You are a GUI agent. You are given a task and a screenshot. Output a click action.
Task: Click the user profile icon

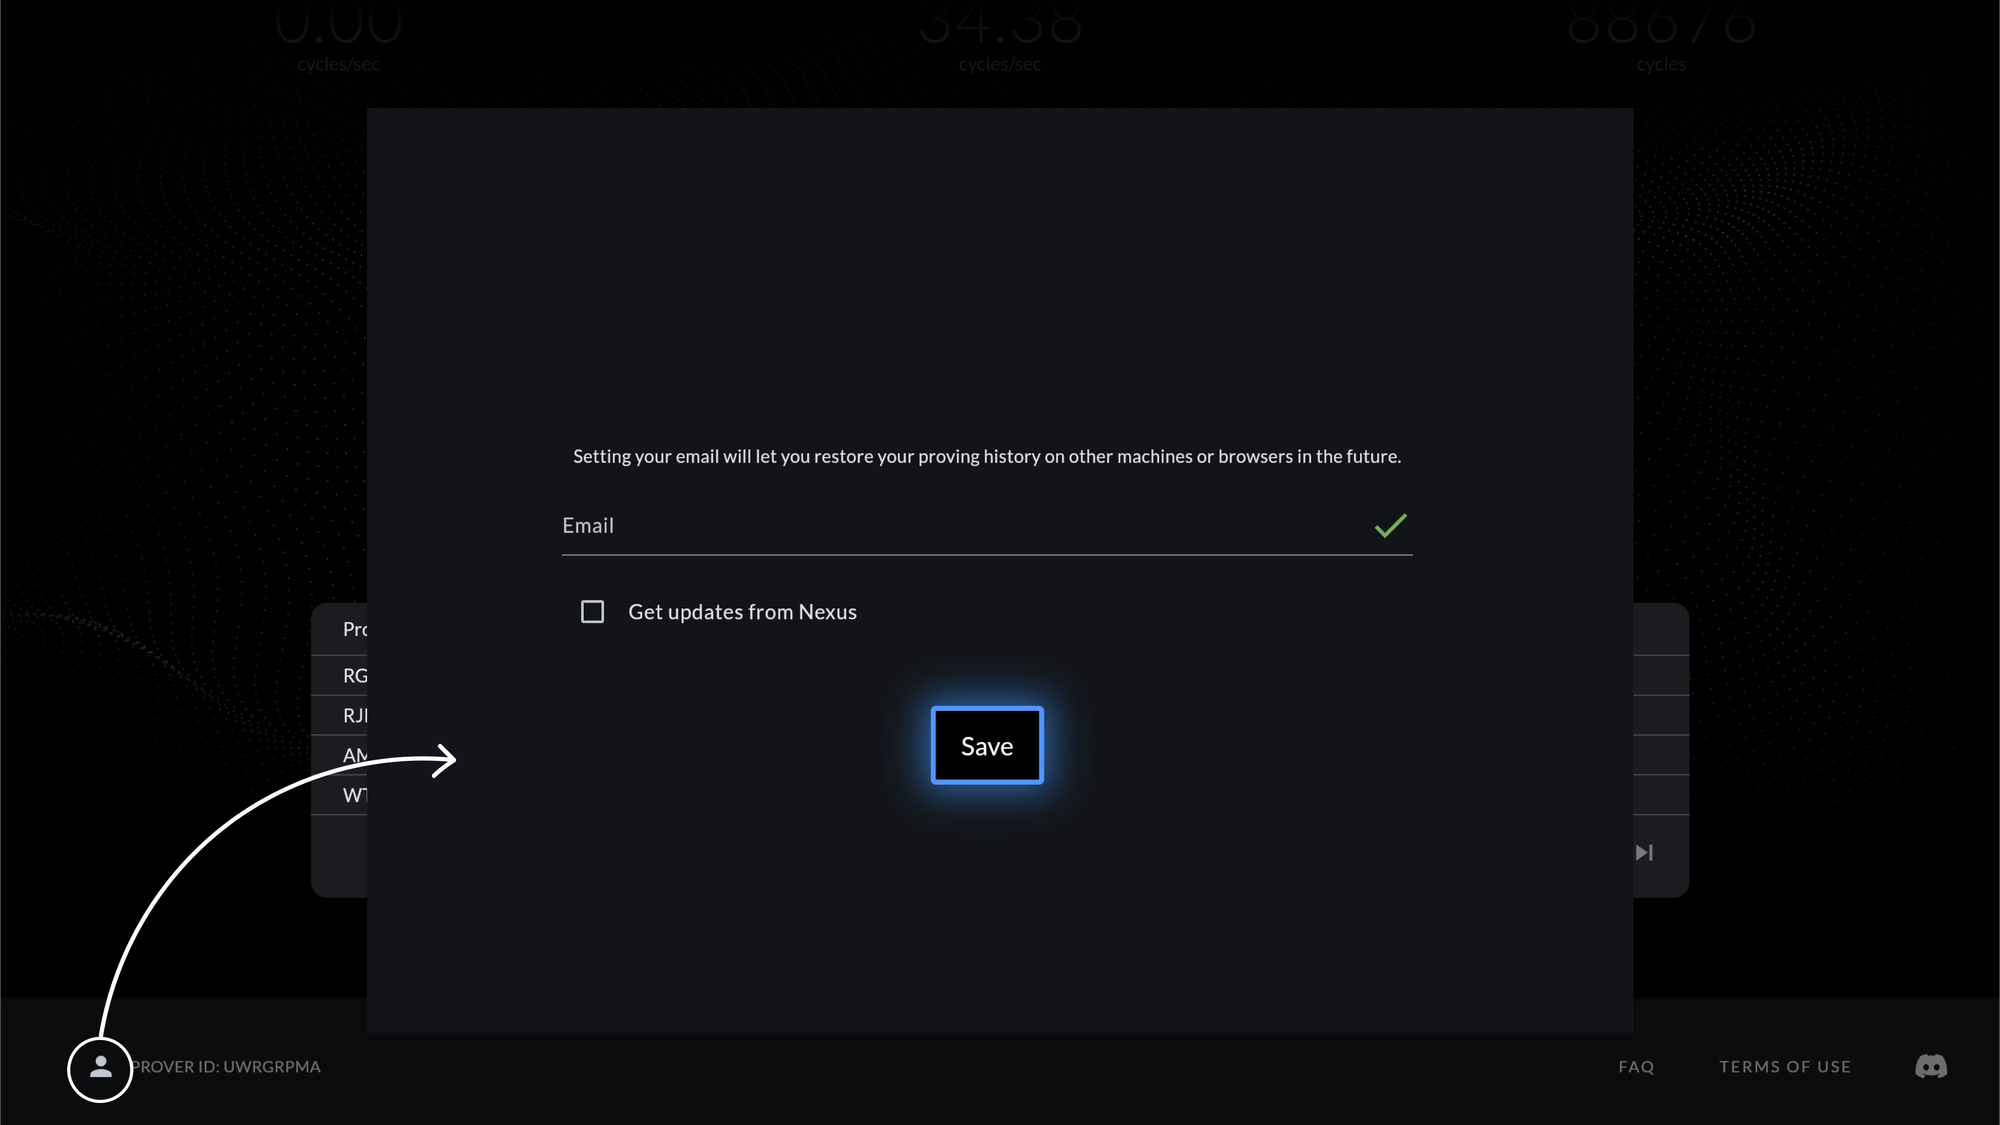coord(100,1069)
